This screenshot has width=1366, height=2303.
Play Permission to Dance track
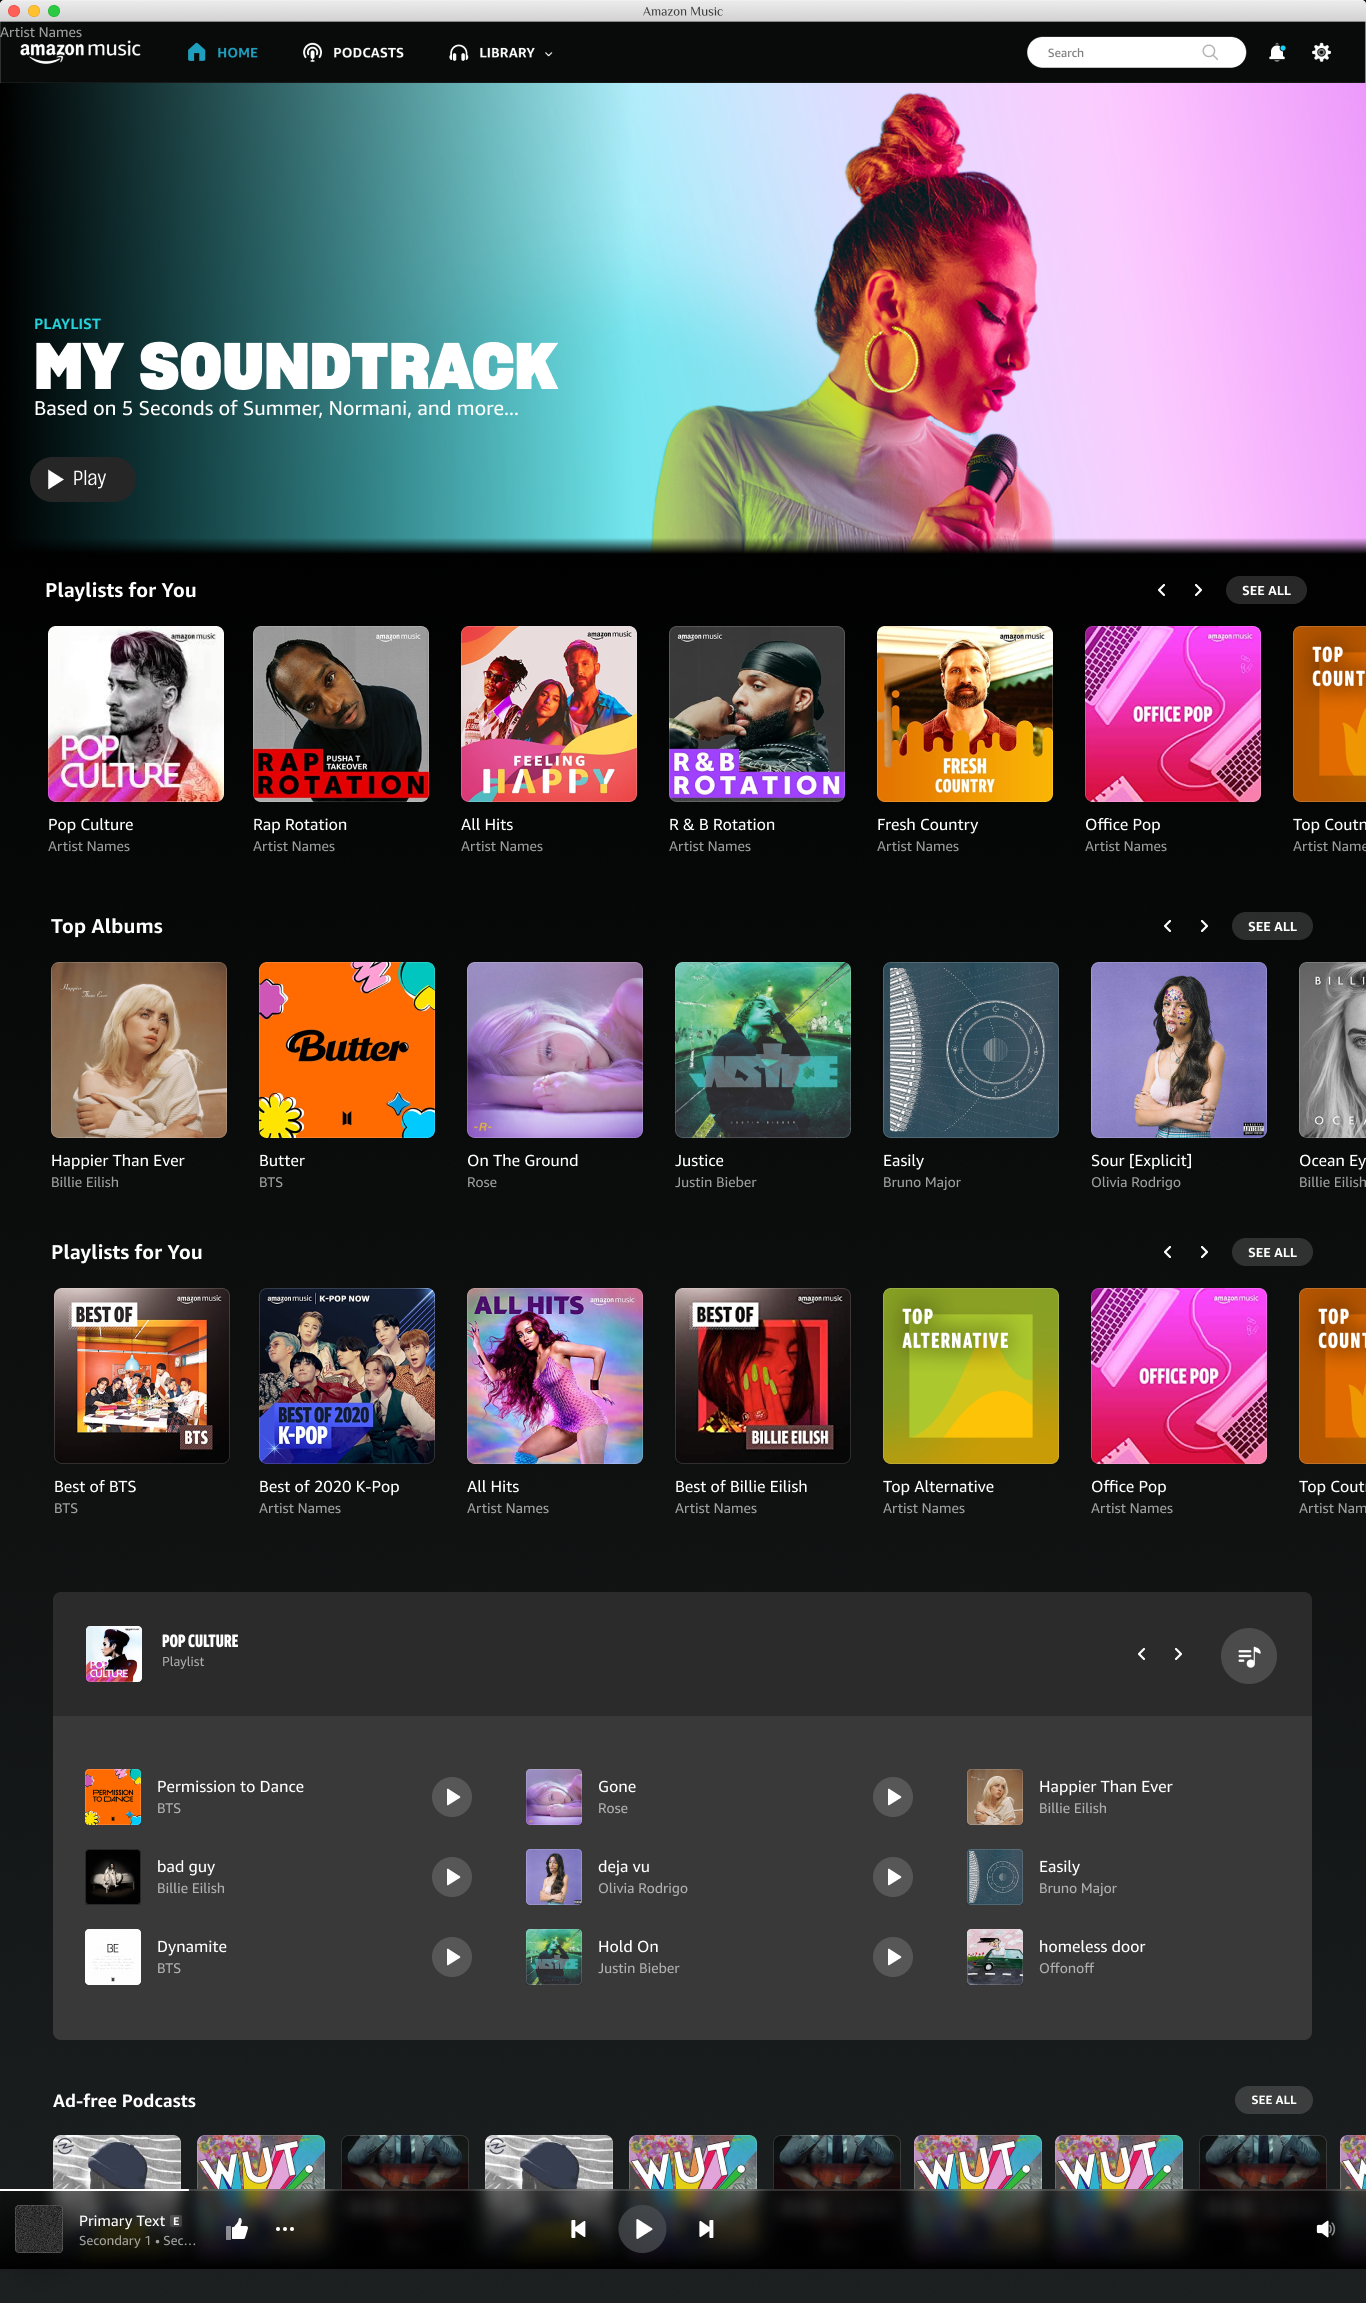(452, 1797)
